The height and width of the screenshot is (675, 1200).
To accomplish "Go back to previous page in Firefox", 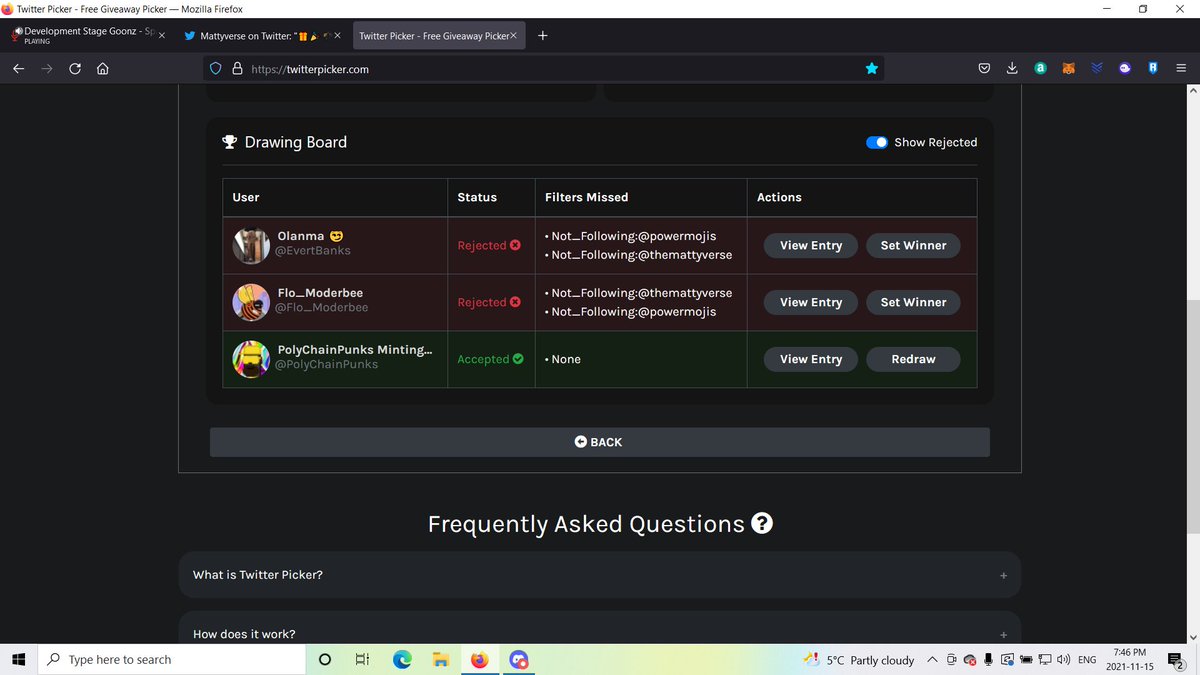I will click(x=18, y=69).
